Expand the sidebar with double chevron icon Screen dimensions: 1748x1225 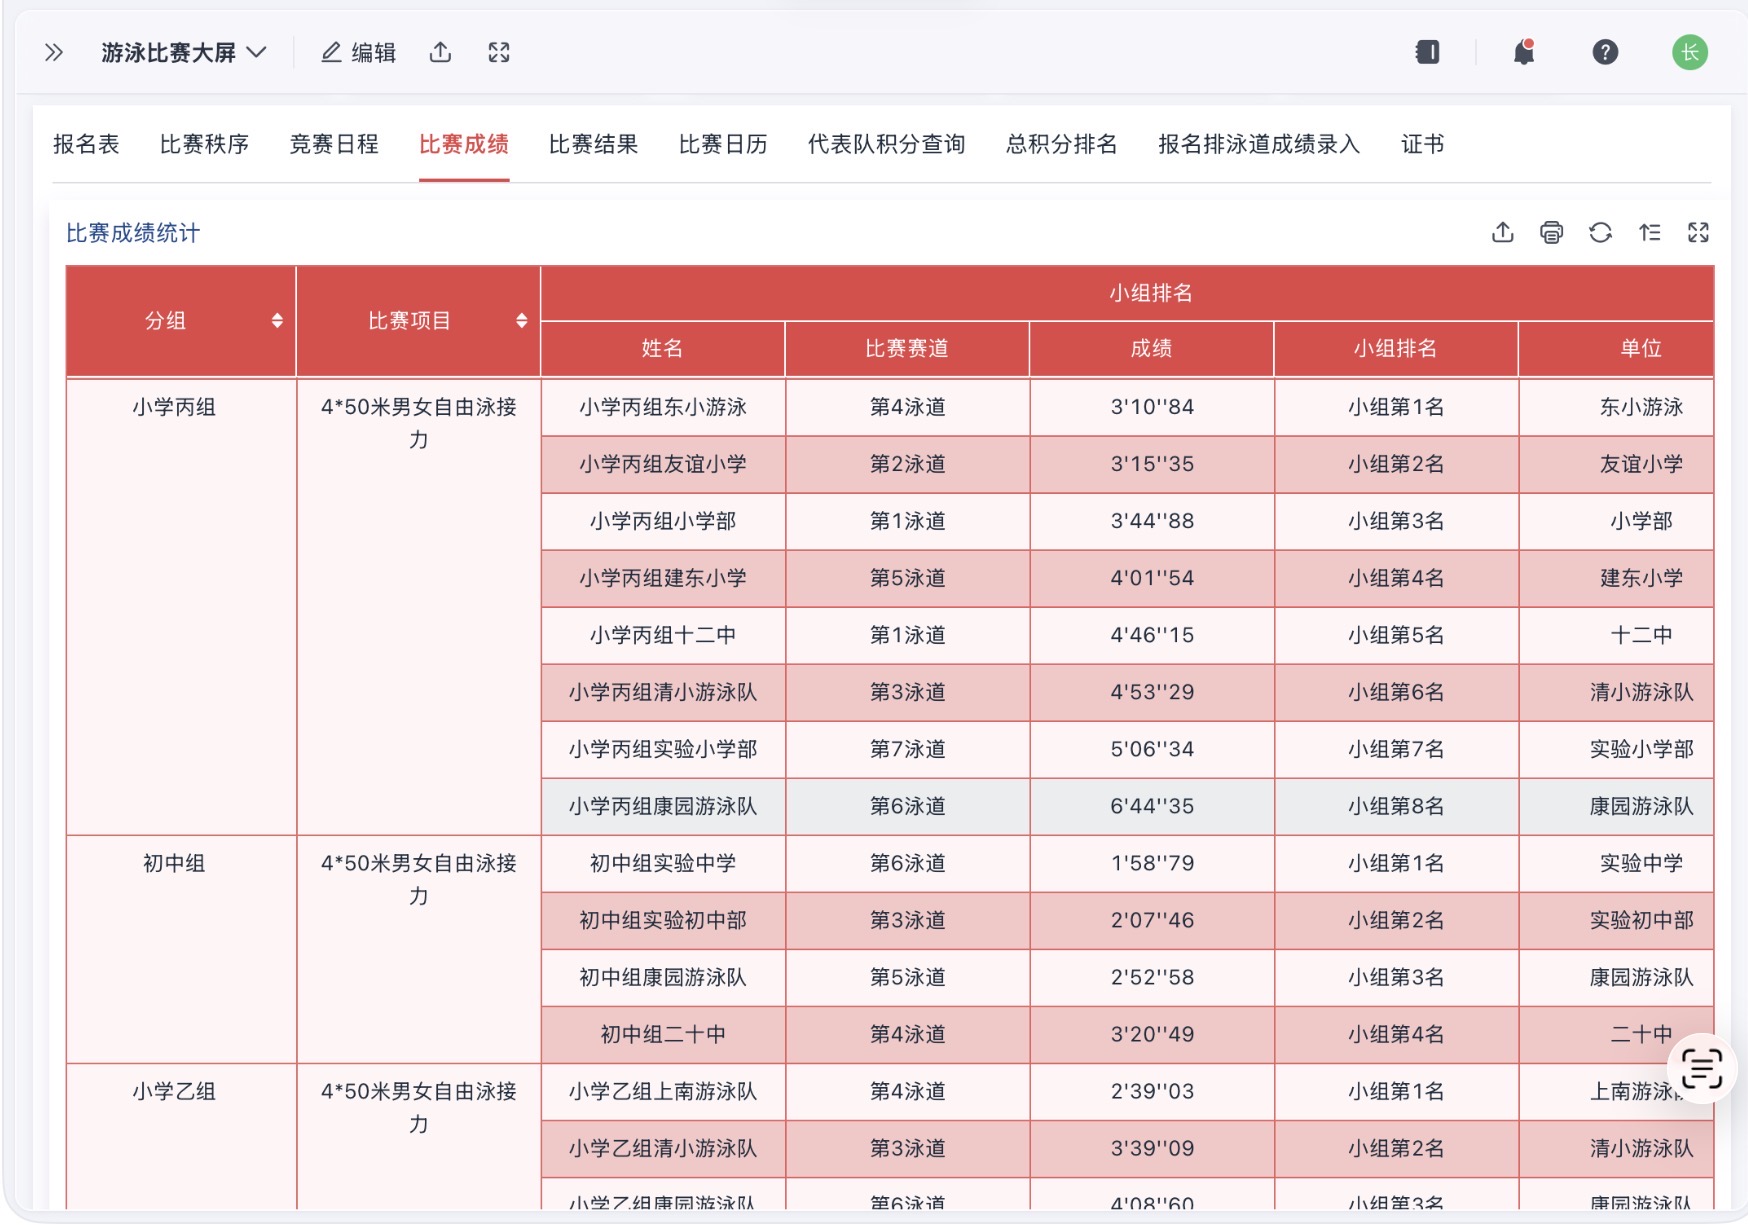click(x=54, y=52)
